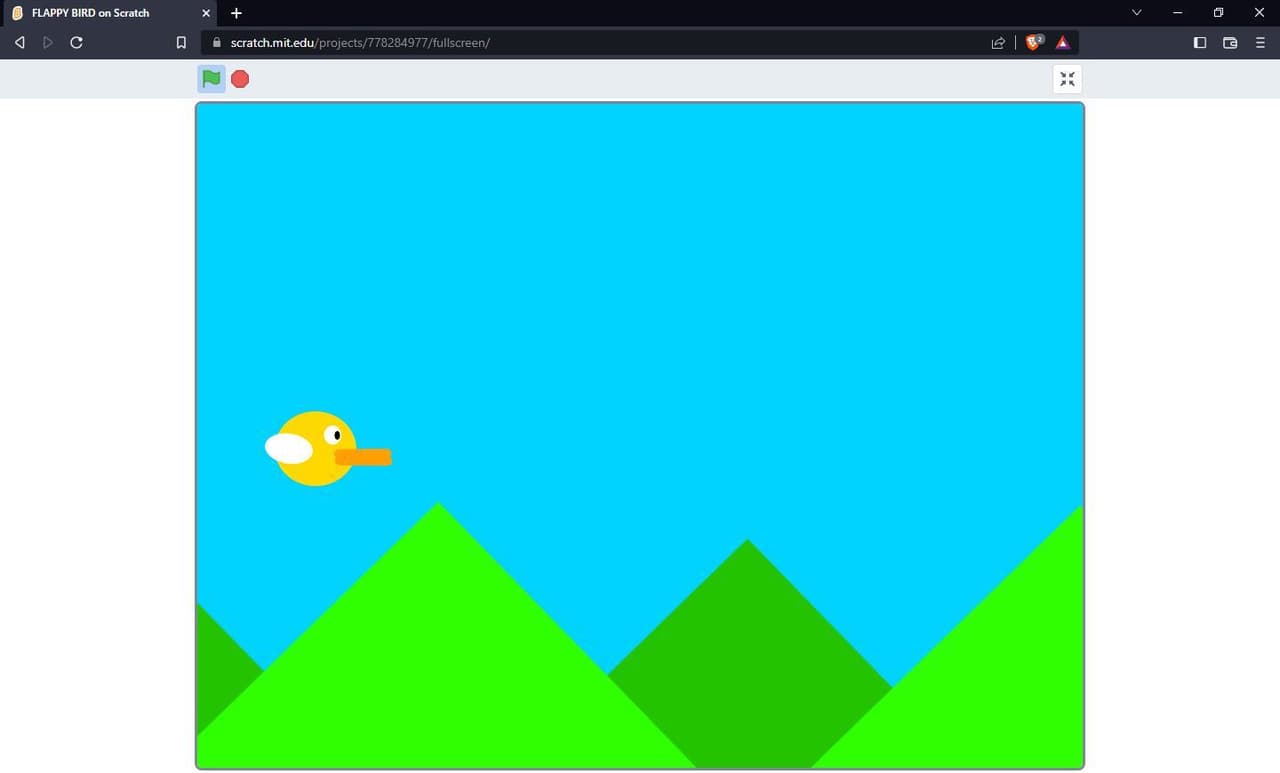Toggle the browser sidebar panel
This screenshot has height=773, width=1280.
click(x=1200, y=43)
